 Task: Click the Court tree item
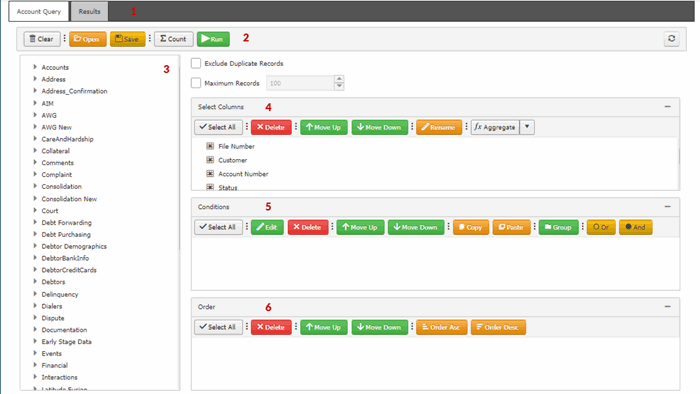point(50,211)
